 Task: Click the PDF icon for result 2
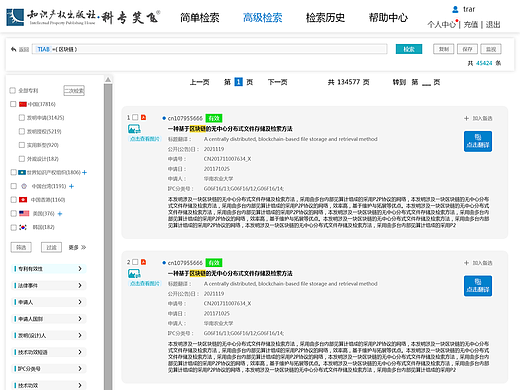point(143,262)
